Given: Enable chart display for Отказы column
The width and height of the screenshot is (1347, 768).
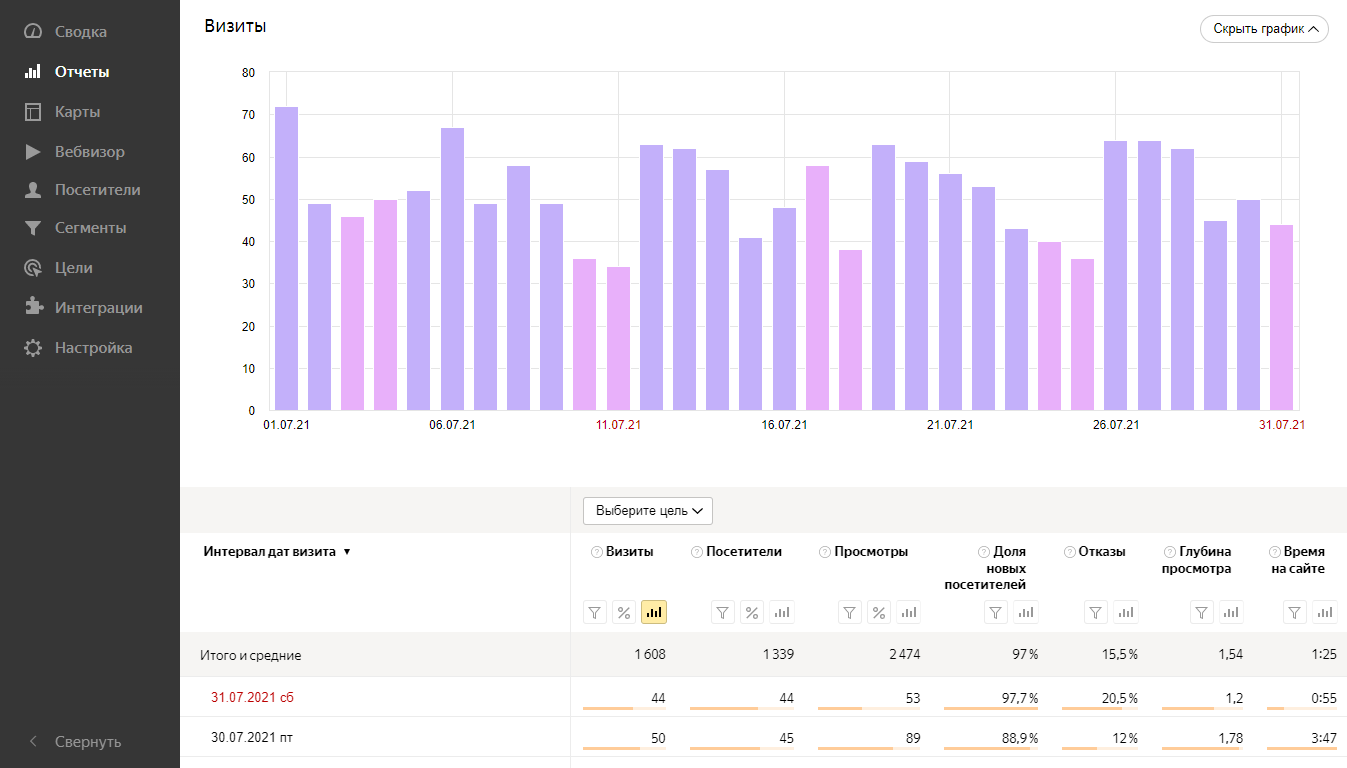Looking at the screenshot, I should coord(1125,613).
